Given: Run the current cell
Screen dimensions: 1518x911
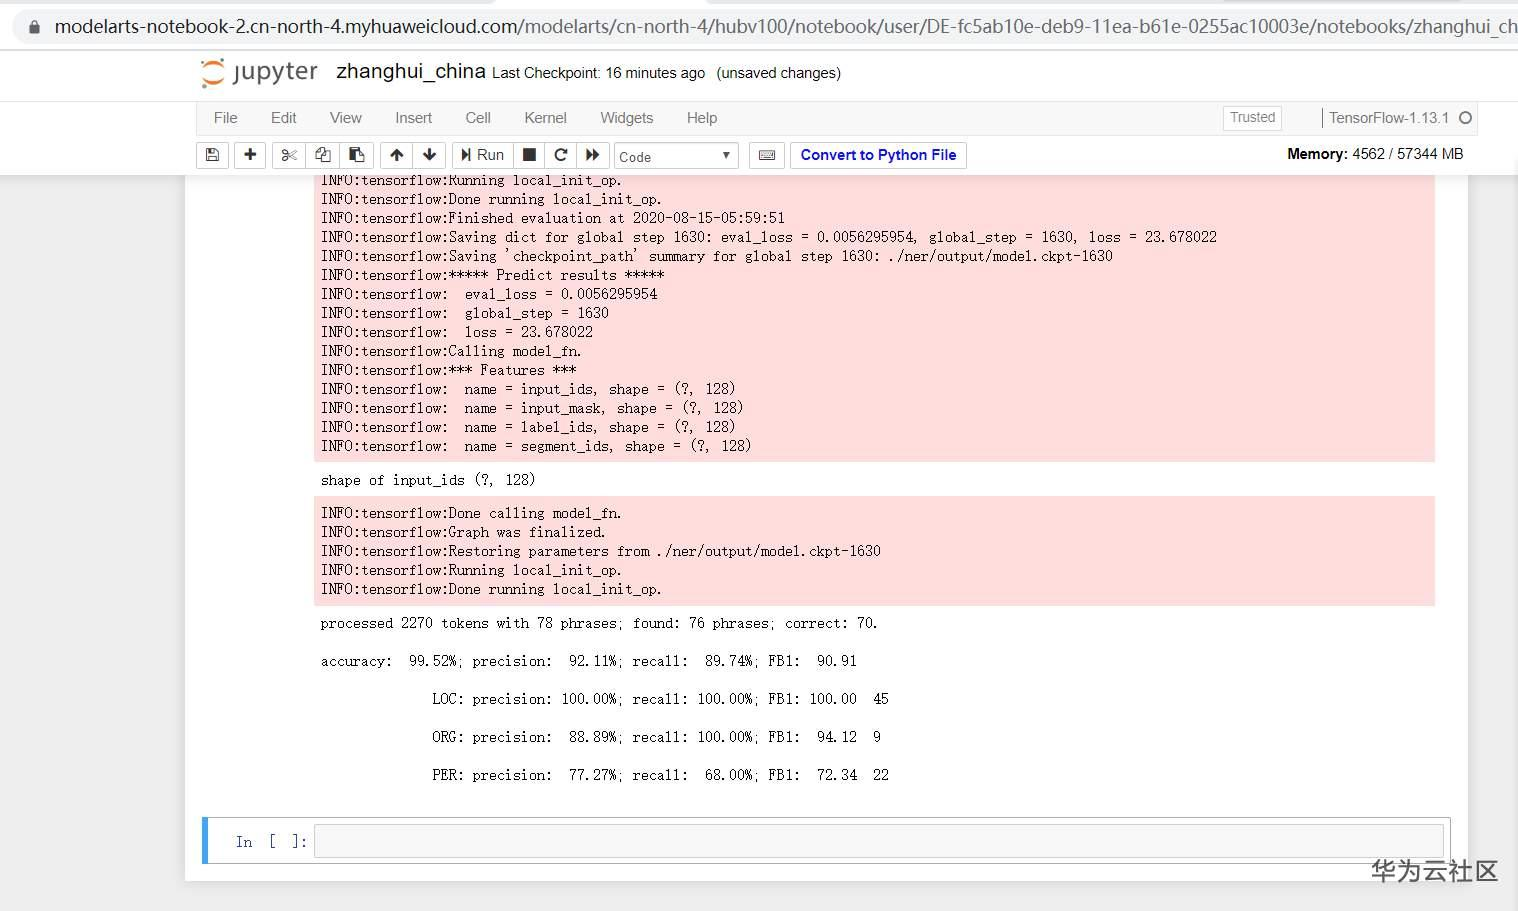Looking at the screenshot, I should 482,155.
